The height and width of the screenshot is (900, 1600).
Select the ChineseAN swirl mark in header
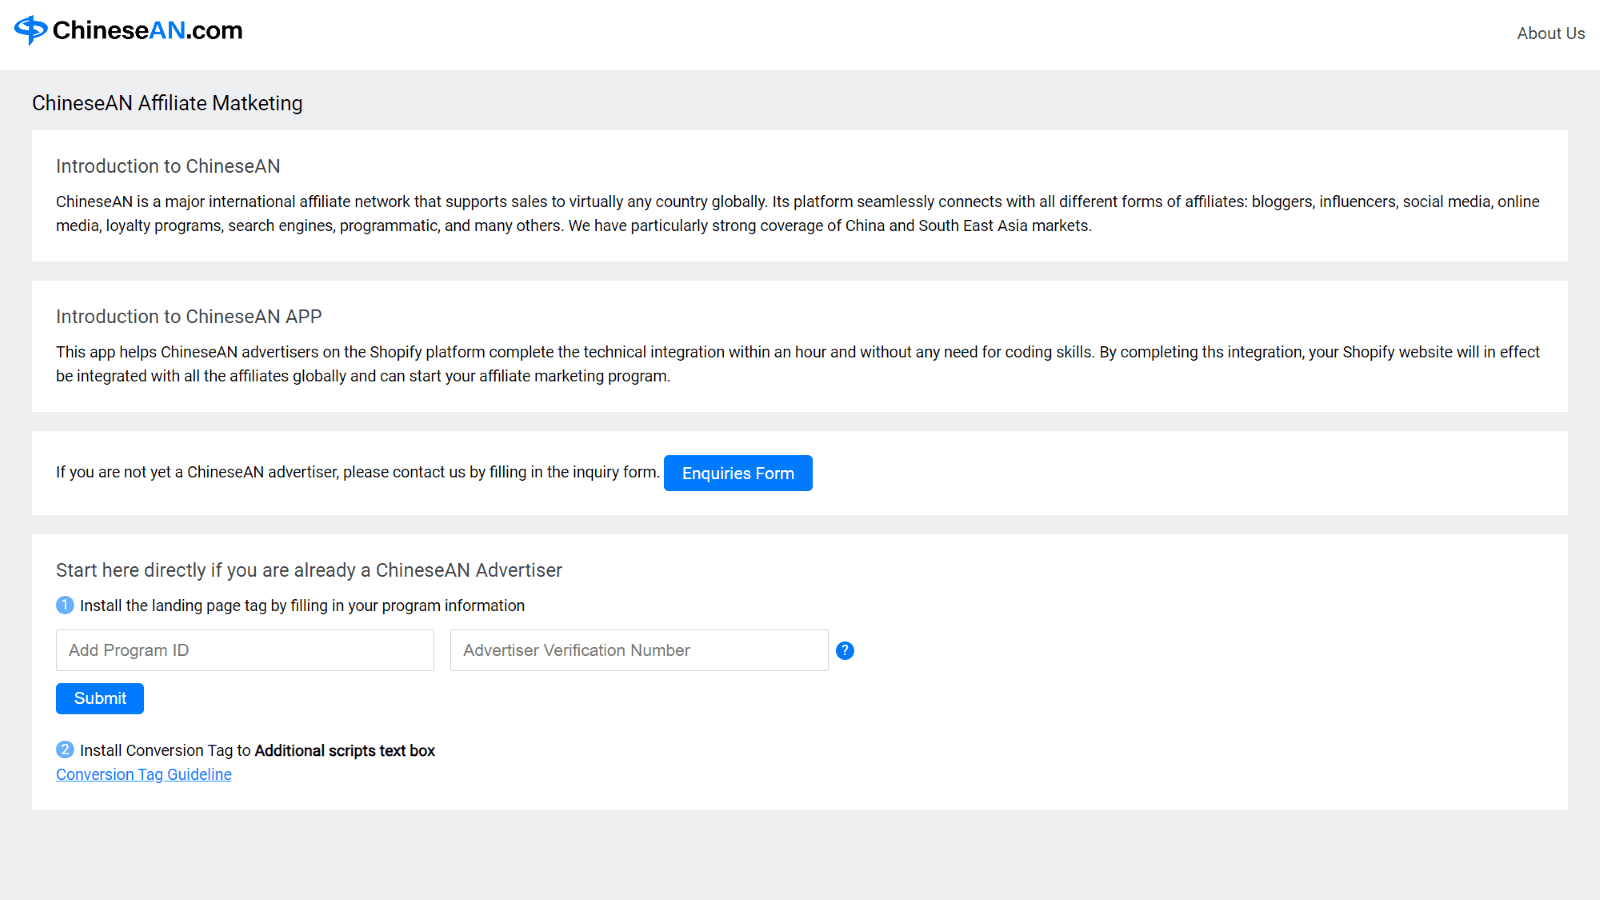point(30,29)
